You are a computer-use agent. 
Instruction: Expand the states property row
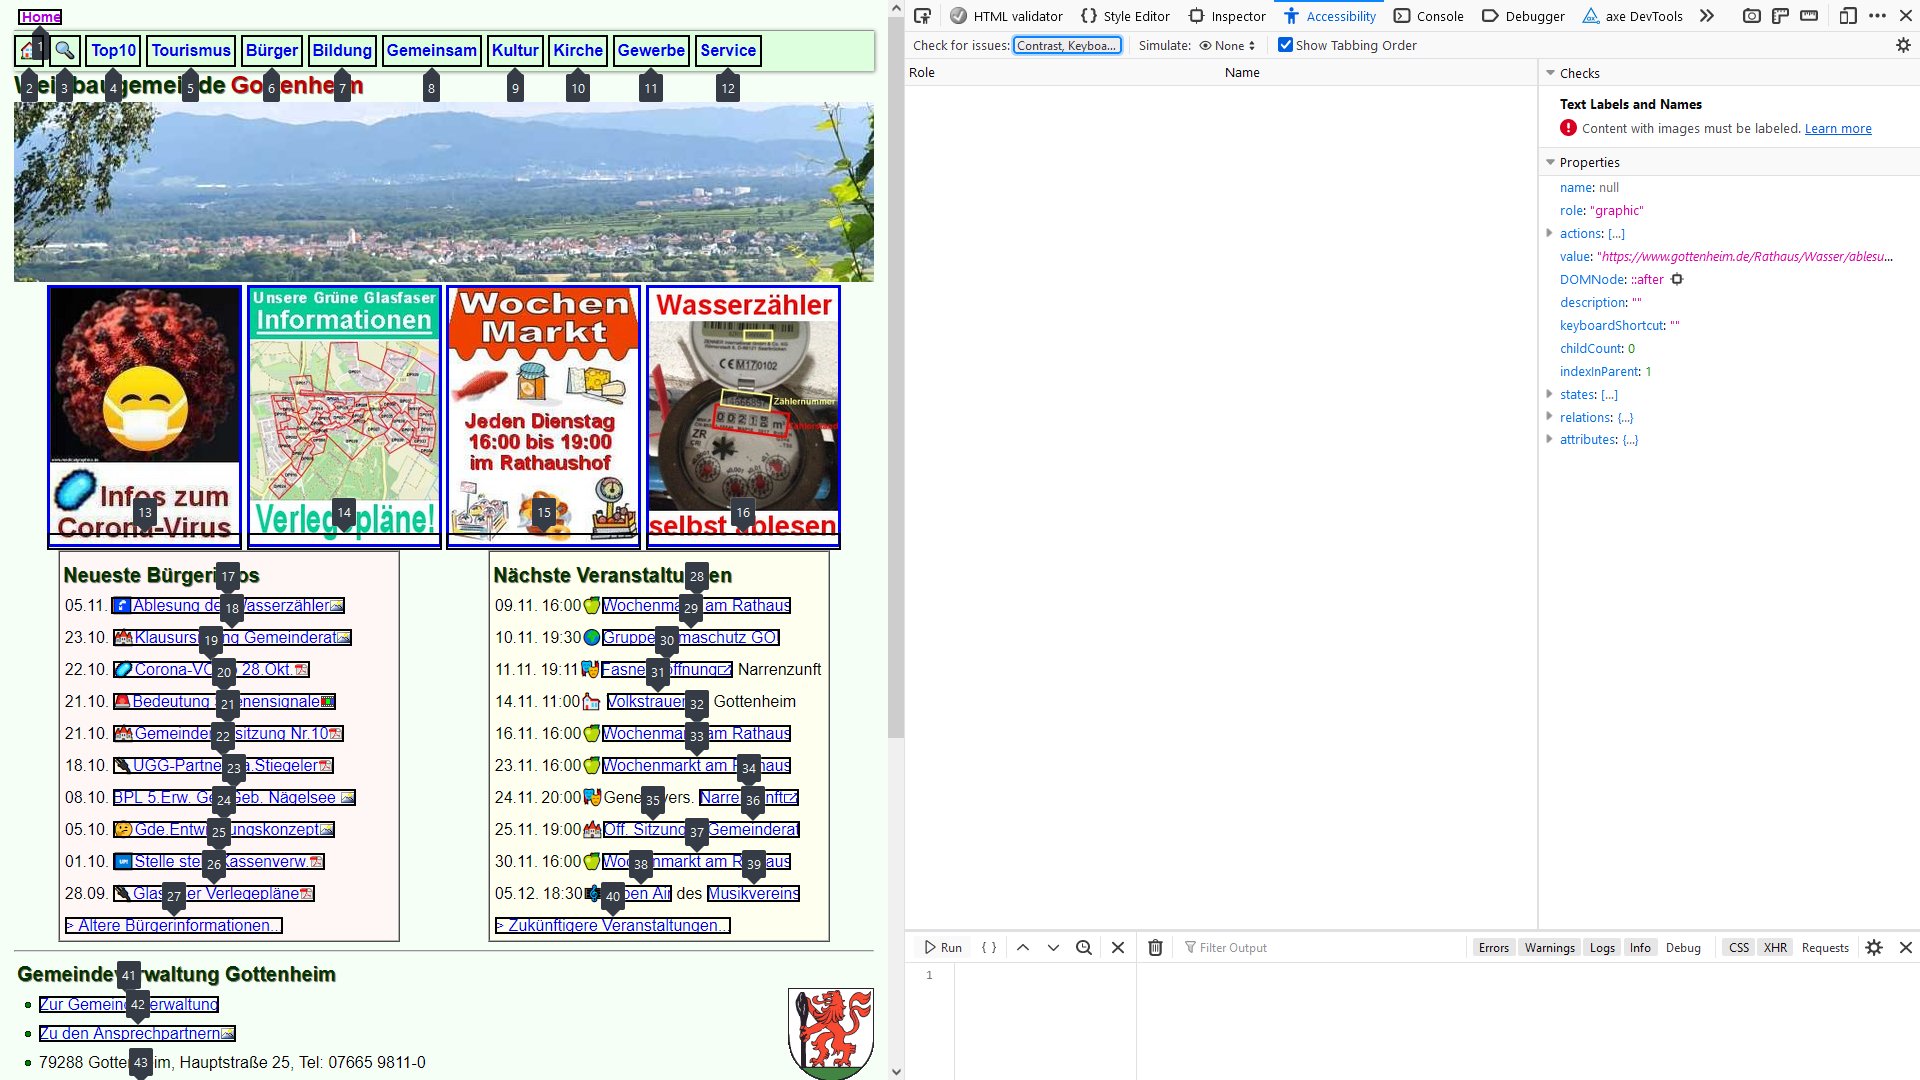[x=1550, y=394]
